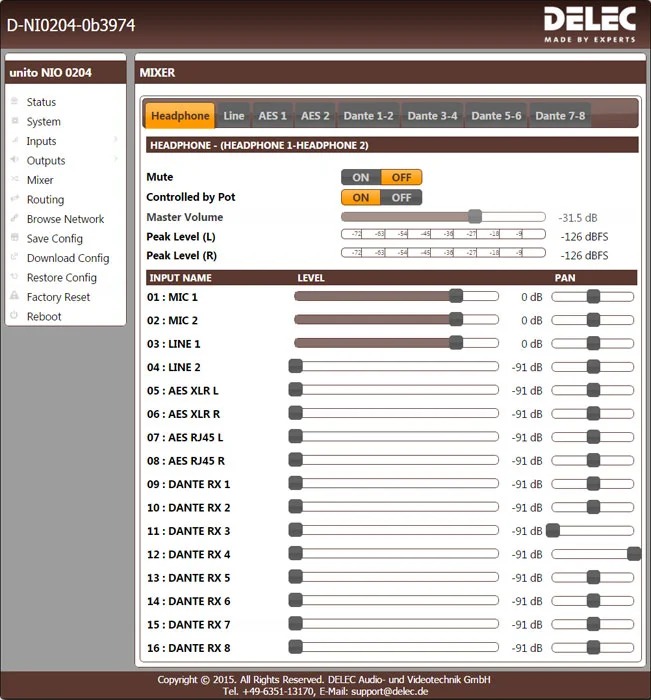This screenshot has width=651, height=700.
Task: Click the AES RJ45 R pan slider
Action: point(593,460)
